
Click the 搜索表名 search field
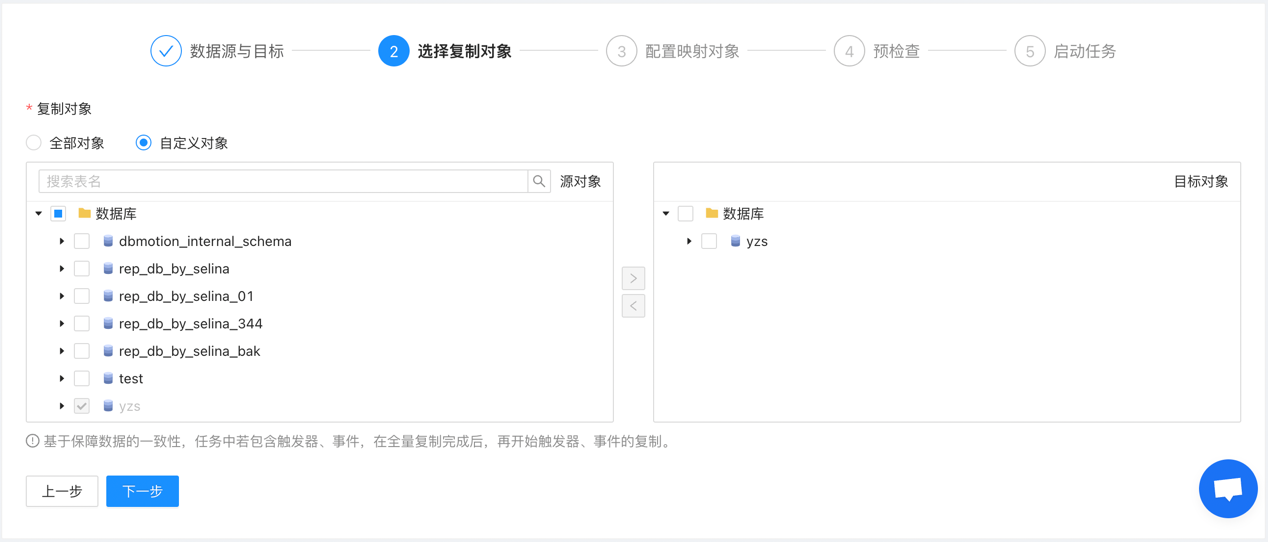pos(283,181)
